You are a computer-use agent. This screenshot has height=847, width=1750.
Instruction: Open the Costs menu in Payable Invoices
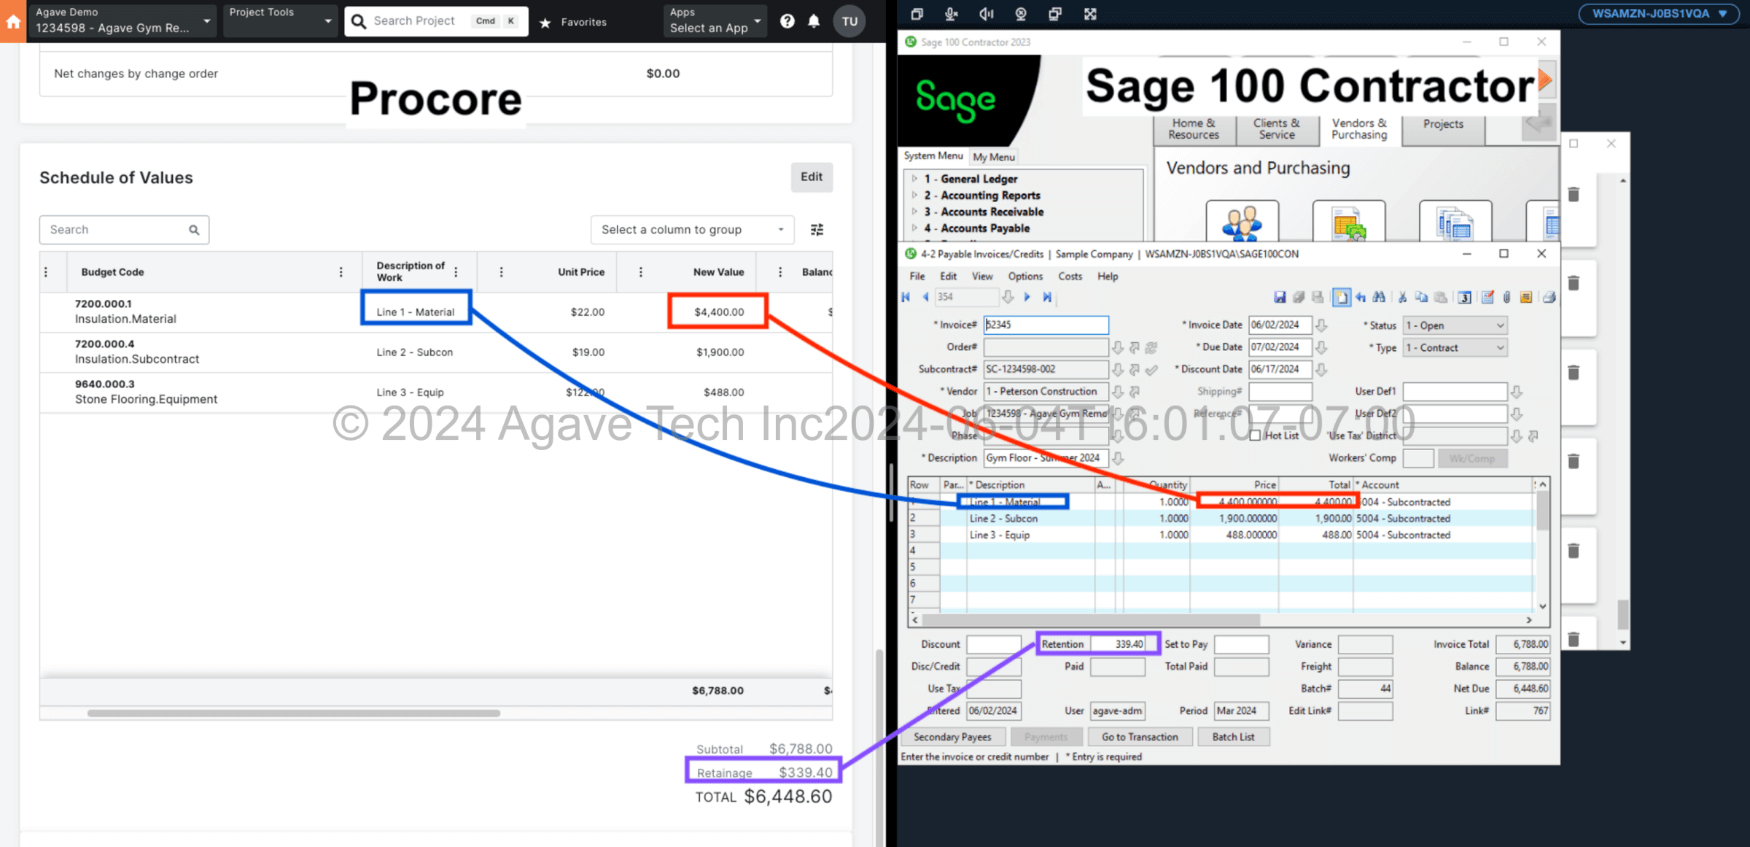click(1070, 277)
